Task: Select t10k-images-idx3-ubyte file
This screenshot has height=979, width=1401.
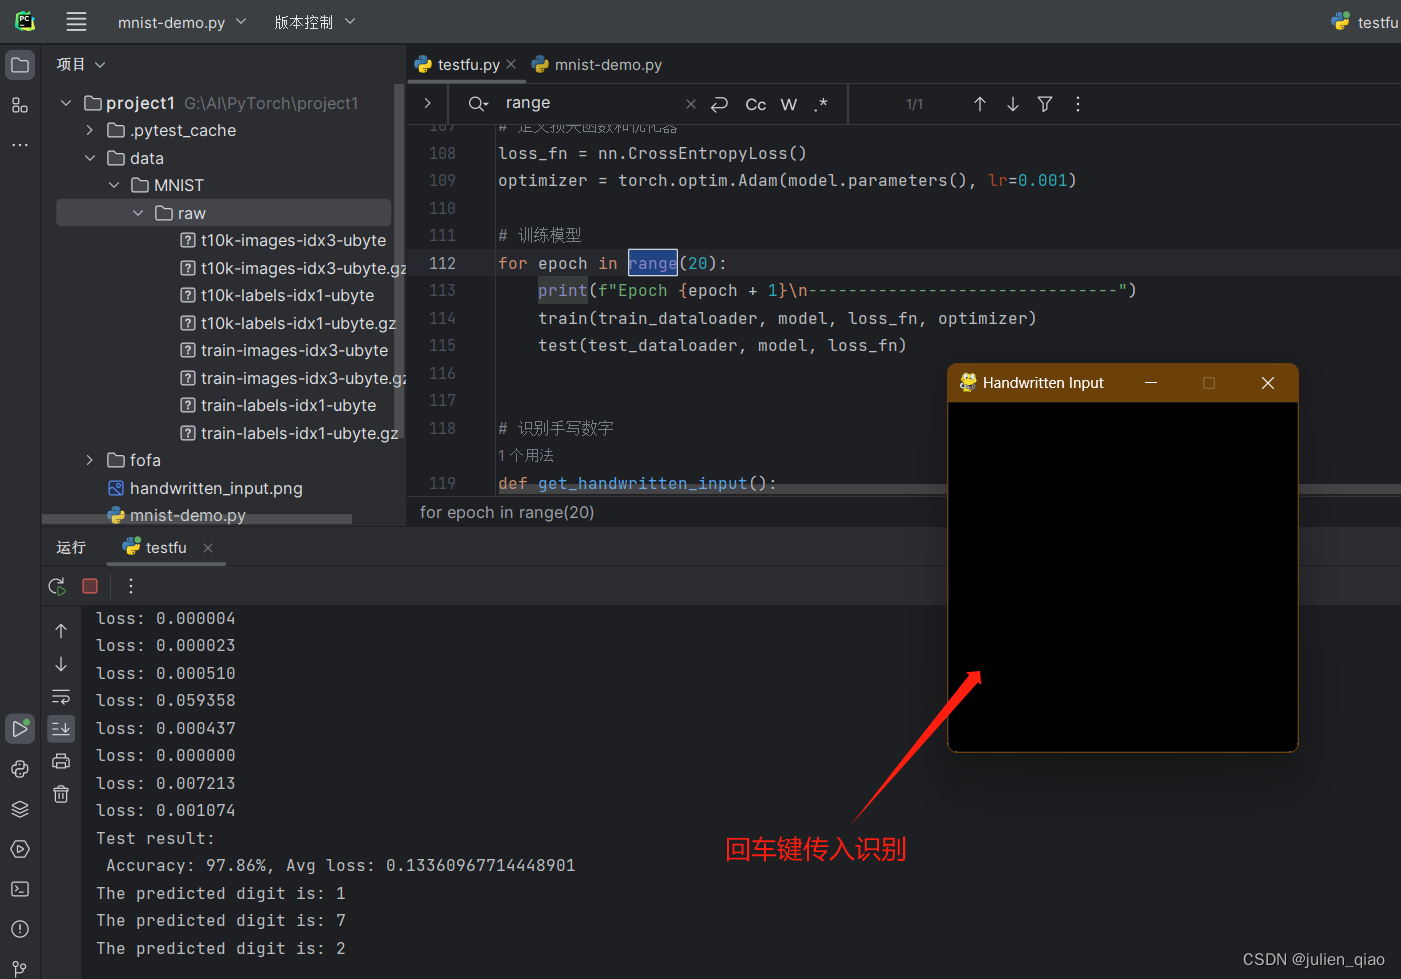Action: (283, 240)
